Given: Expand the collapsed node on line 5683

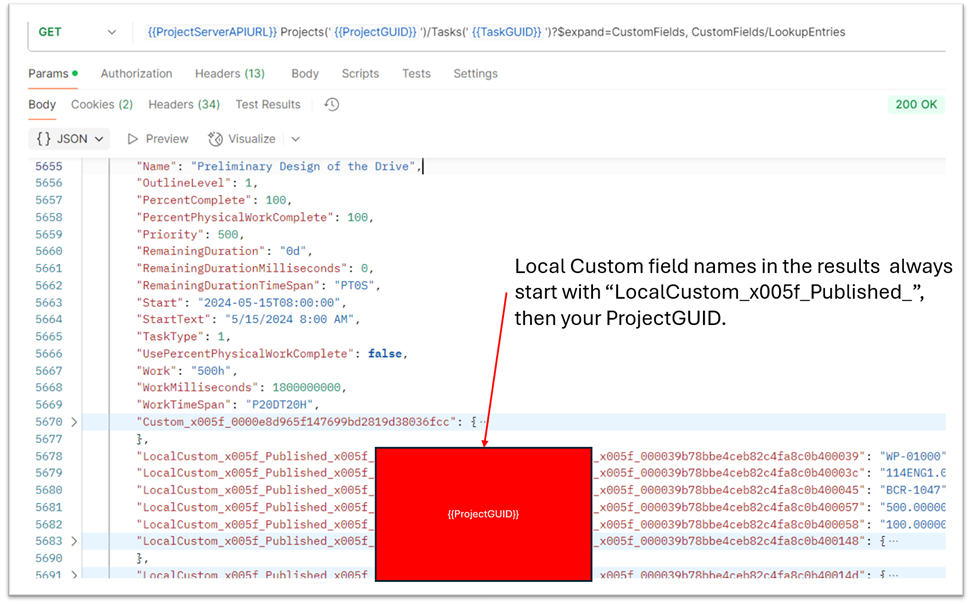Looking at the screenshot, I should [74, 541].
